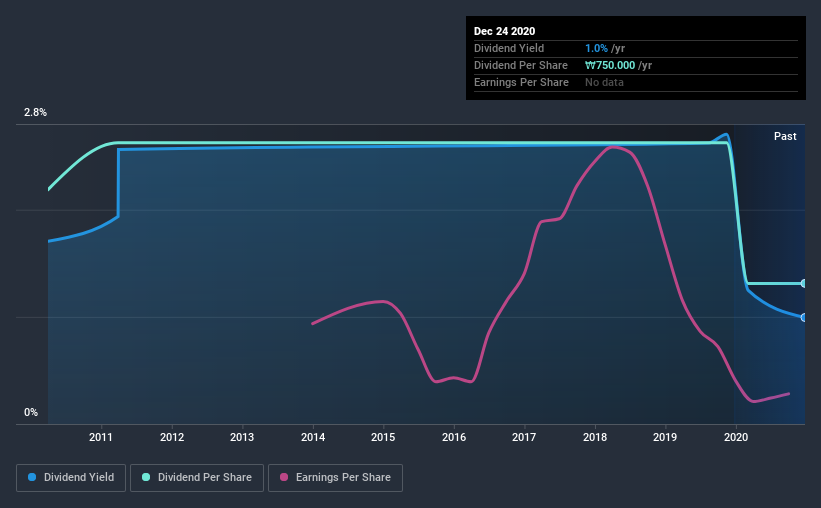Click the teal endpoint marker of Dividend Per Share line
The width and height of the screenshot is (821, 508).
803,283
